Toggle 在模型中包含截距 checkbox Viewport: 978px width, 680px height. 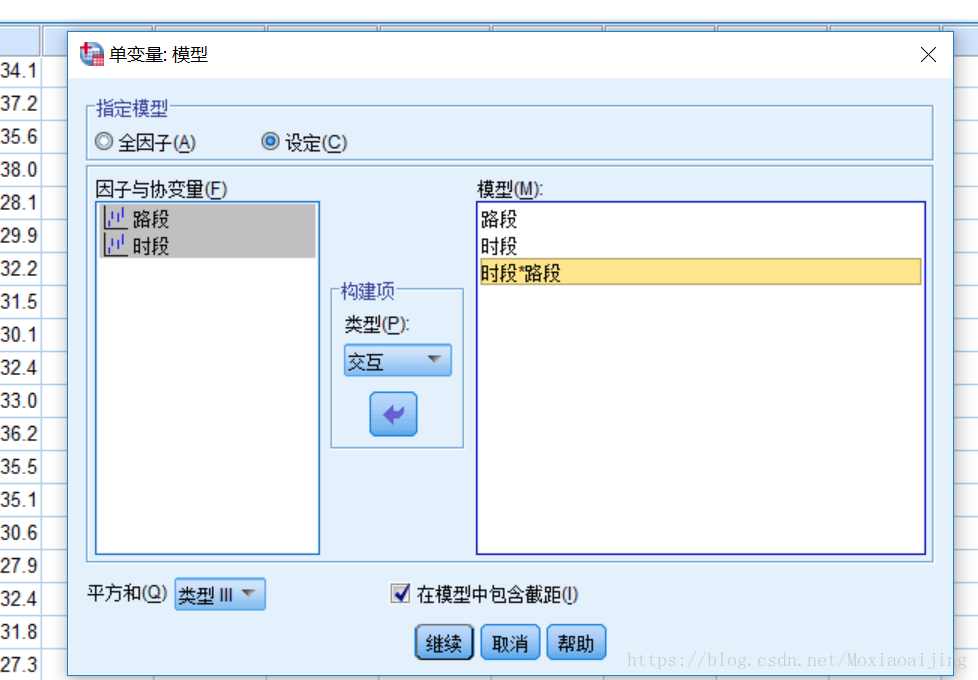(400, 593)
